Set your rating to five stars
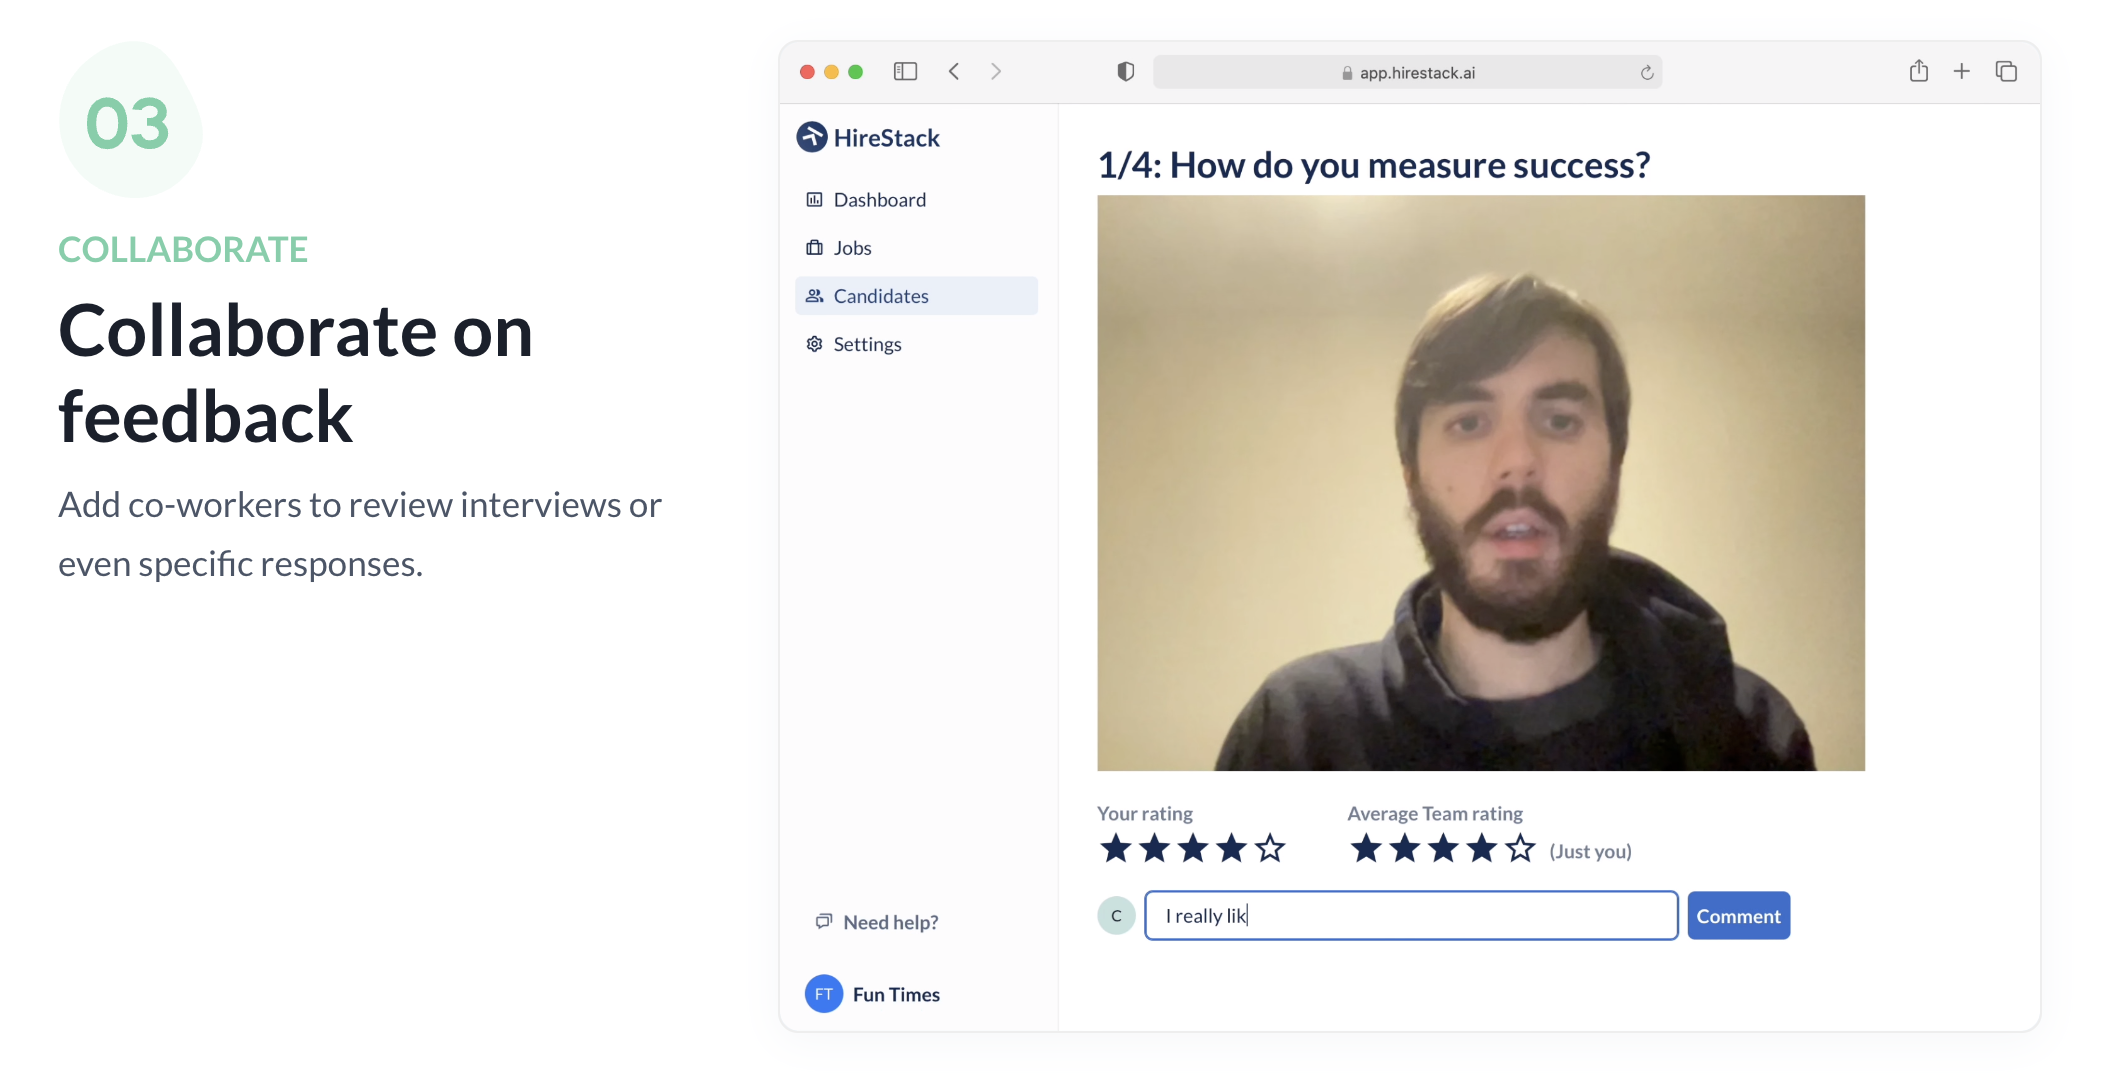Viewport: 2120px width, 1092px height. [x=1270, y=849]
